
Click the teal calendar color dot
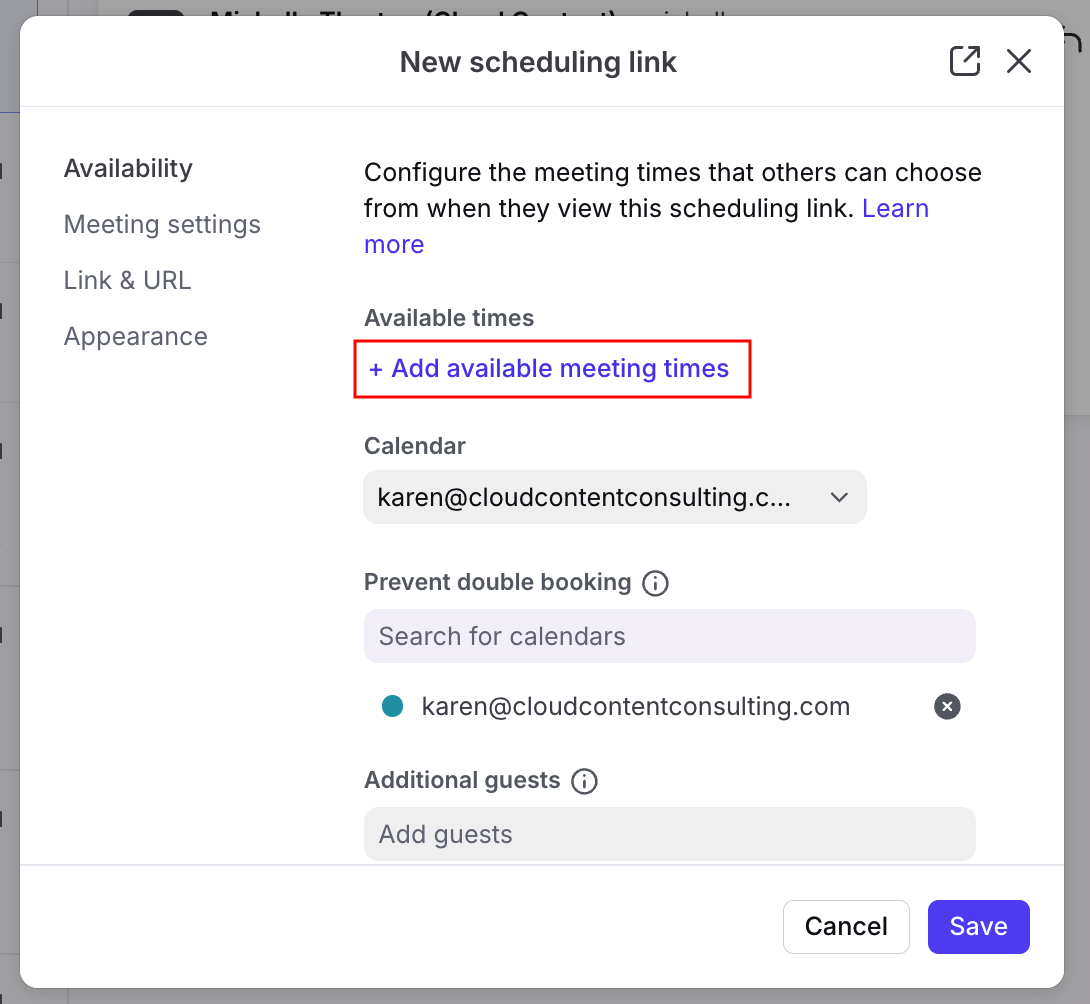(x=392, y=707)
